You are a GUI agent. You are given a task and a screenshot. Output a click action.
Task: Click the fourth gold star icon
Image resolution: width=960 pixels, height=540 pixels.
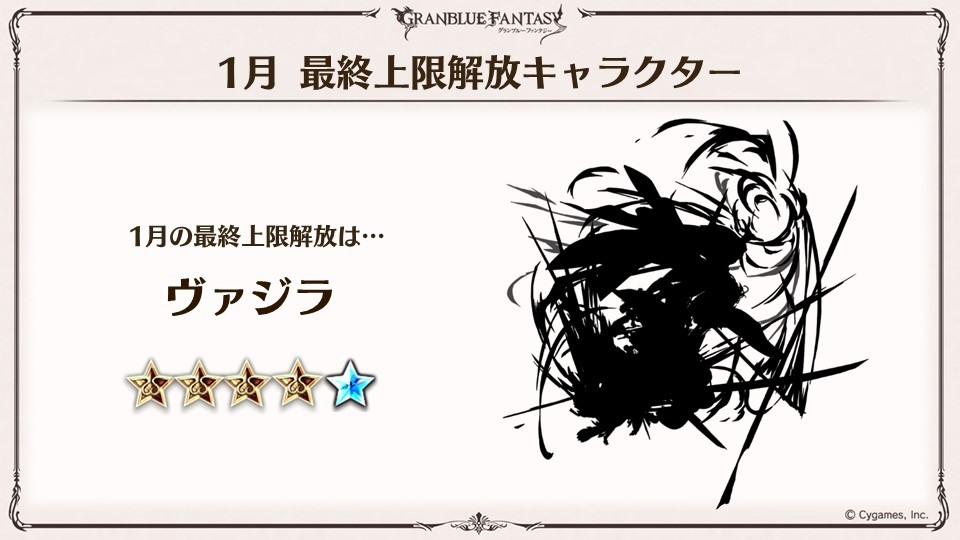[297, 384]
